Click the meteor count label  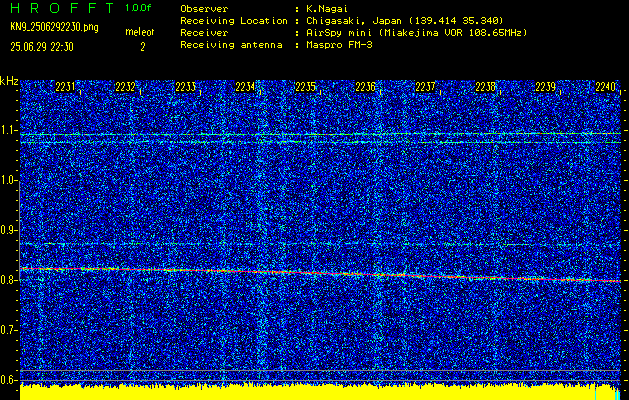click(x=140, y=32)
